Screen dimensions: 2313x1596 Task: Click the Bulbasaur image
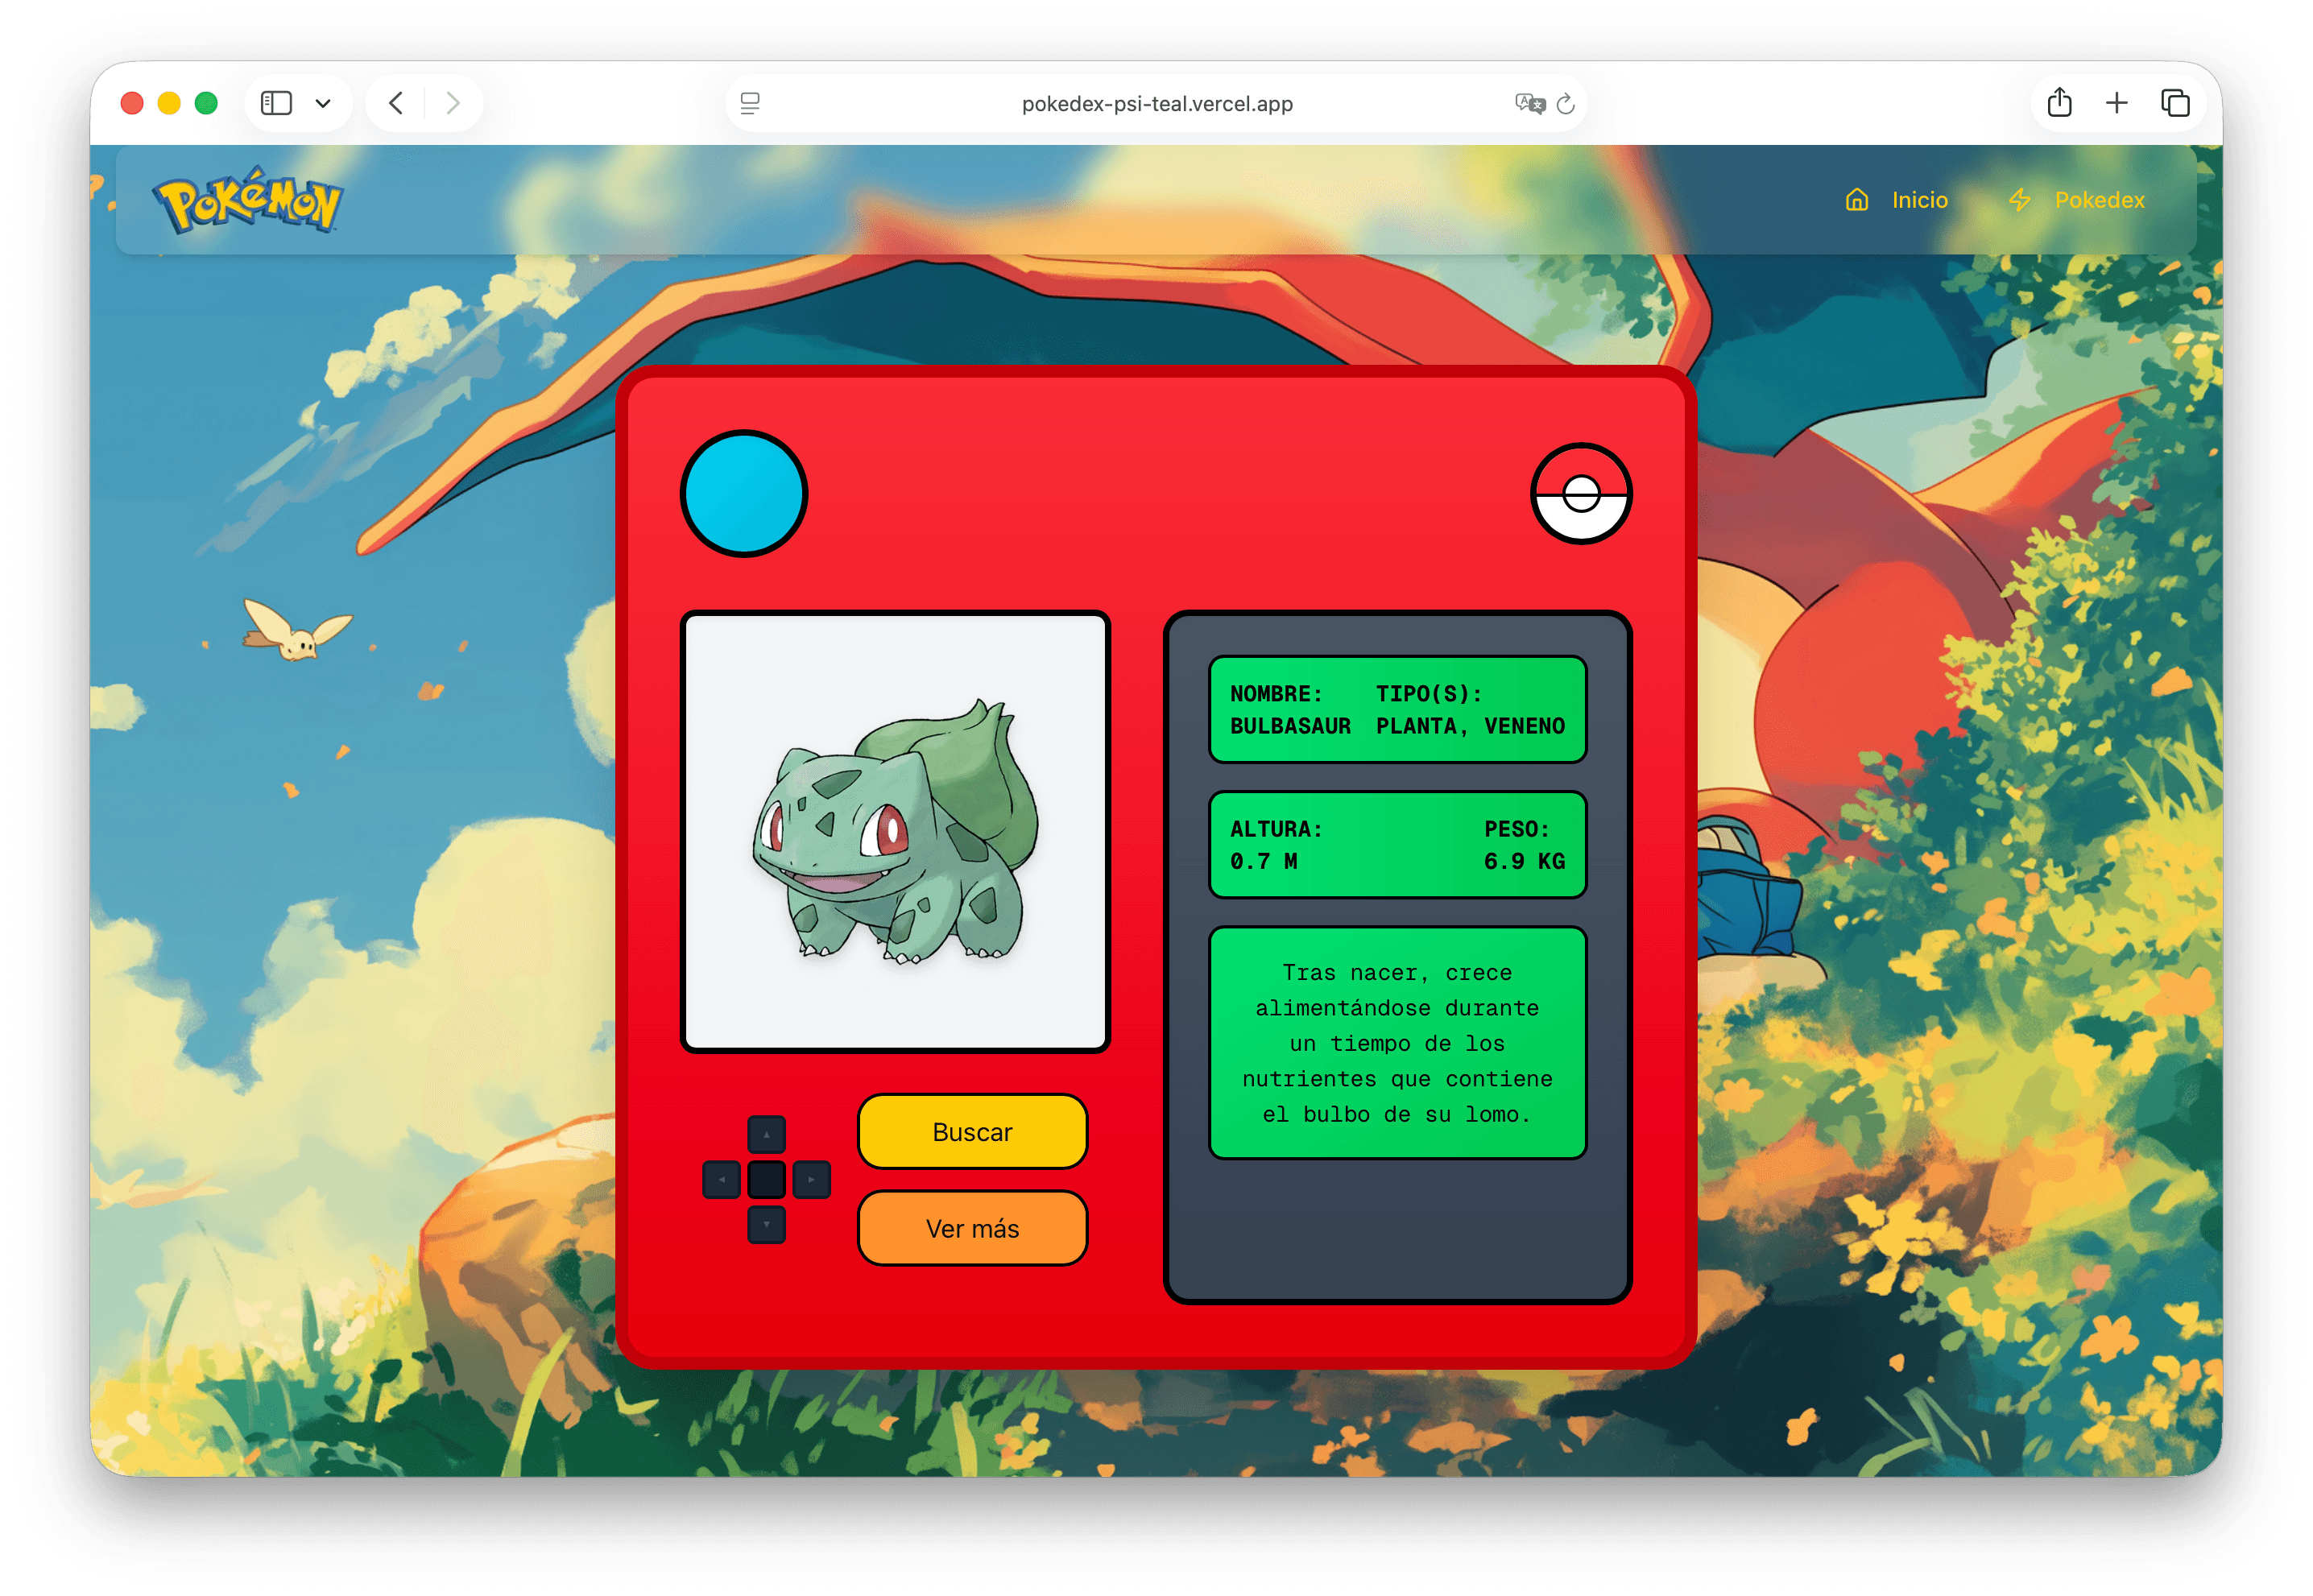[x=895, y=831]
